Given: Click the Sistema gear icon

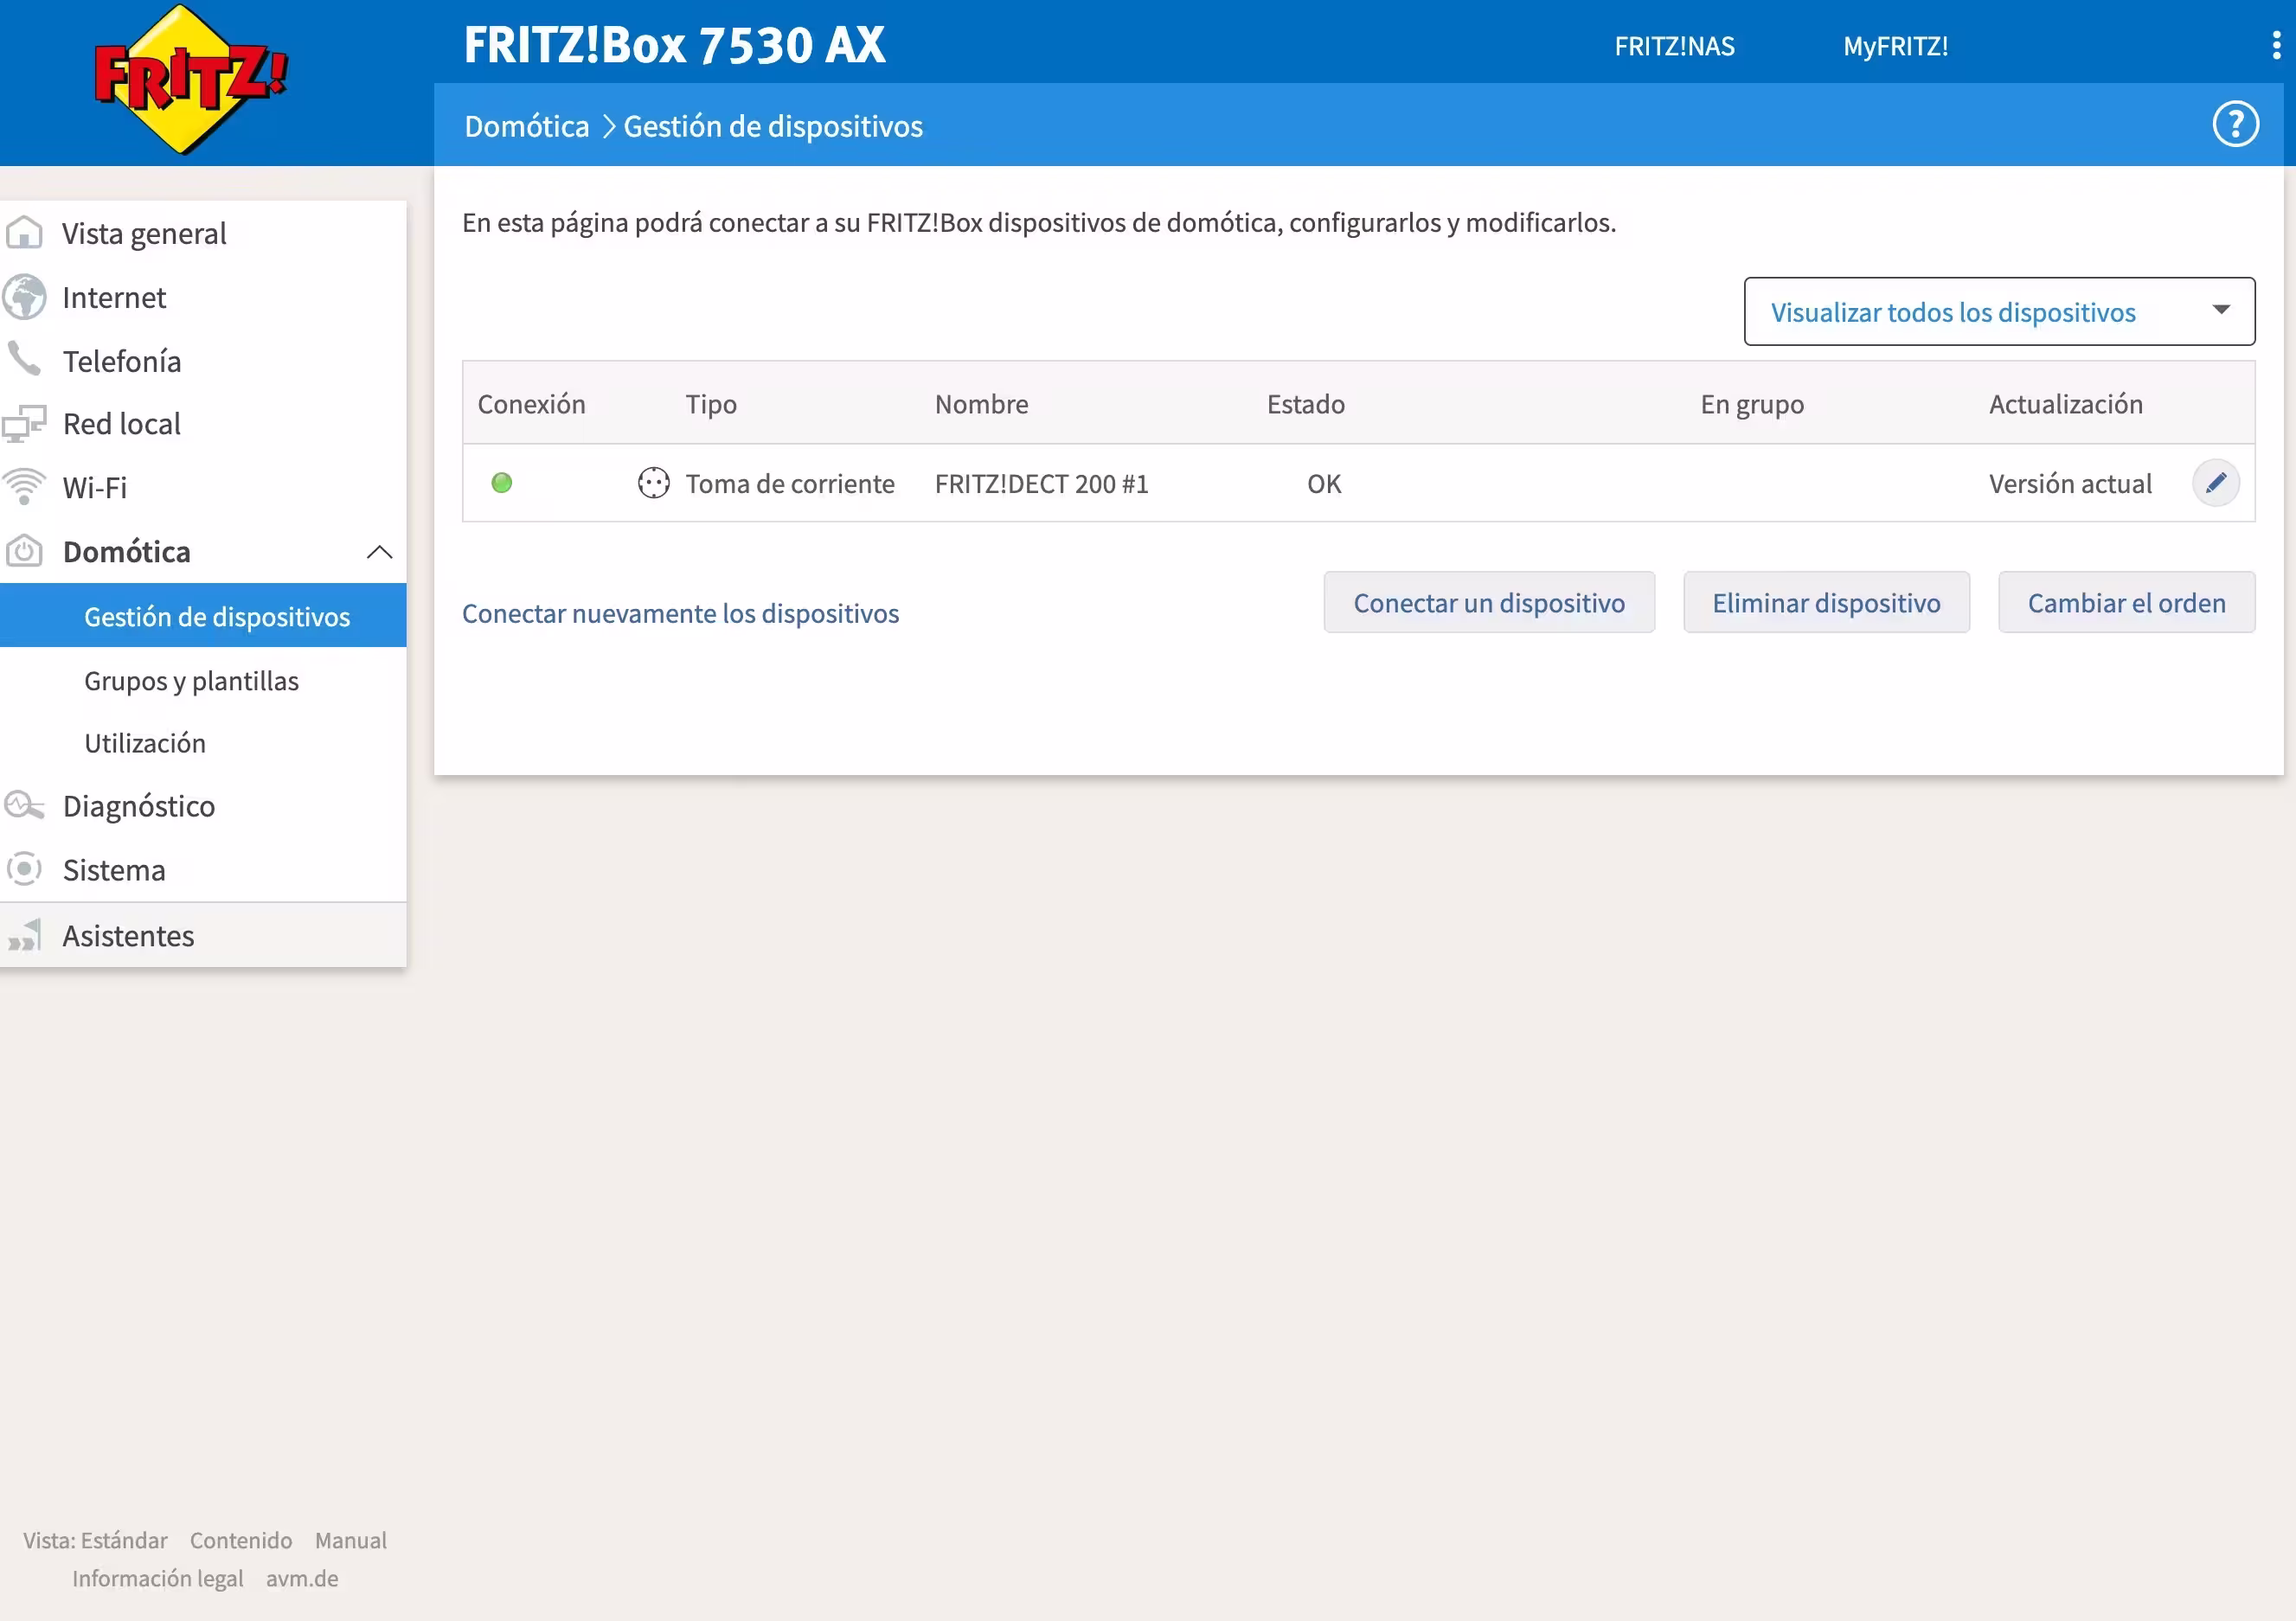Looking at the screenshot, I should point(24,869).
